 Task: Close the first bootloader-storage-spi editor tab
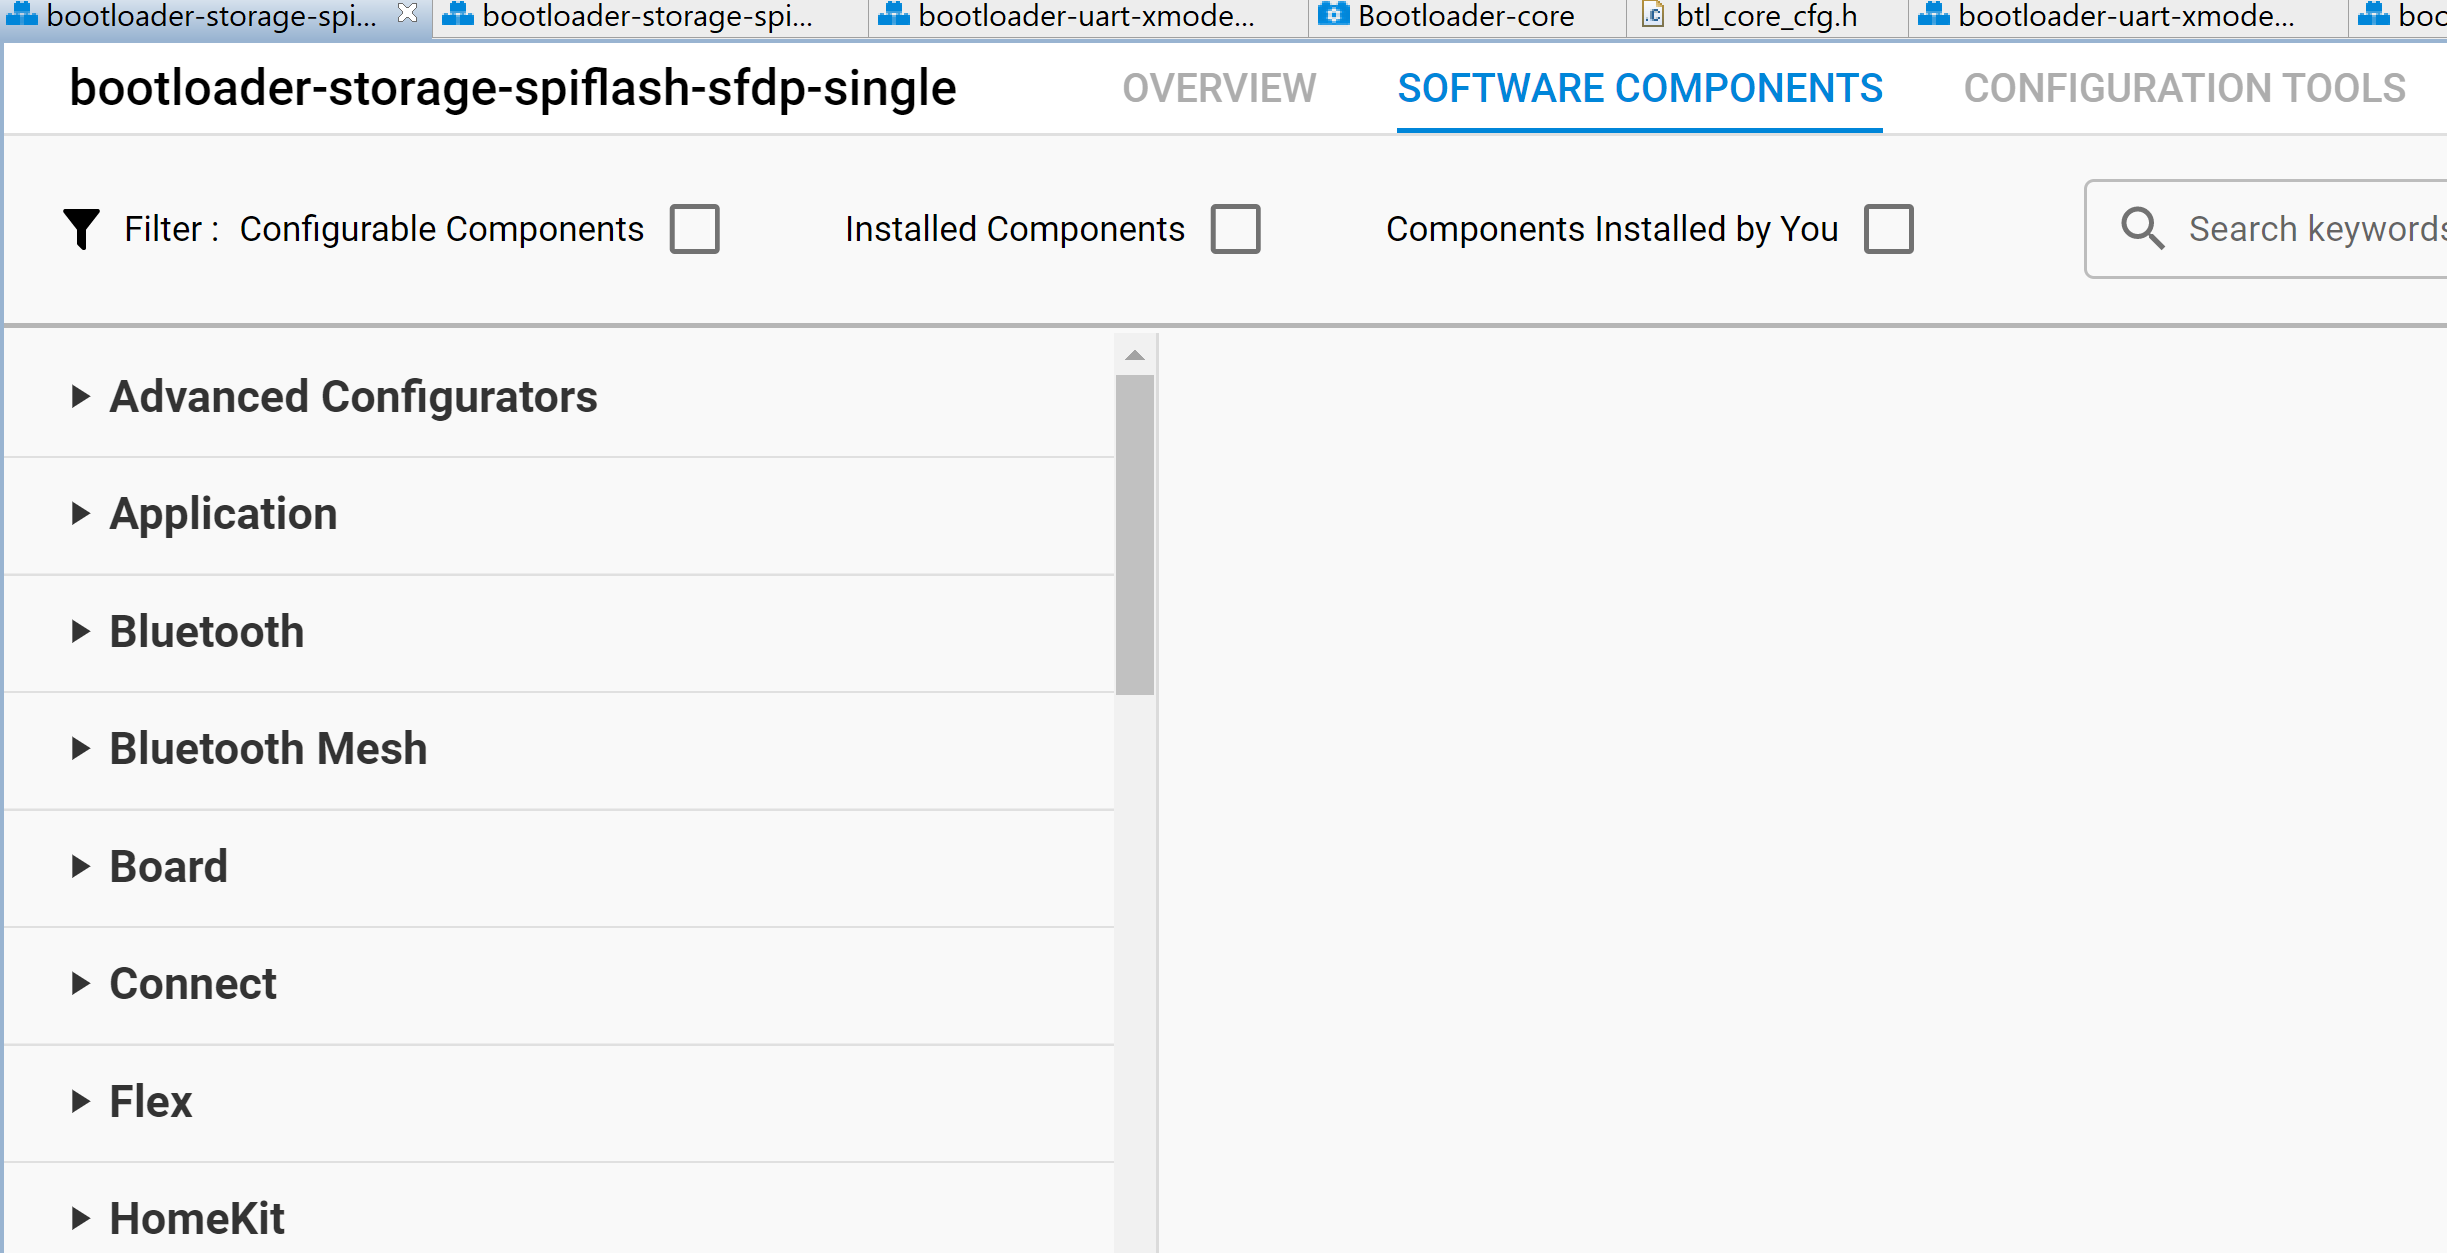point(407,14)
